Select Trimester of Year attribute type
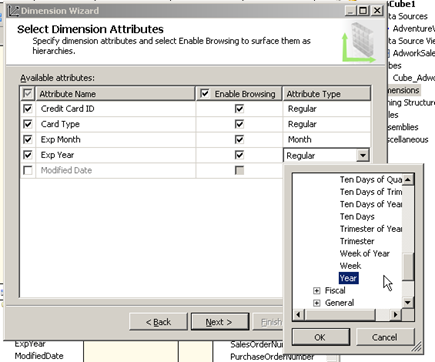Screen dimensions: 435x362 (371, 229)
